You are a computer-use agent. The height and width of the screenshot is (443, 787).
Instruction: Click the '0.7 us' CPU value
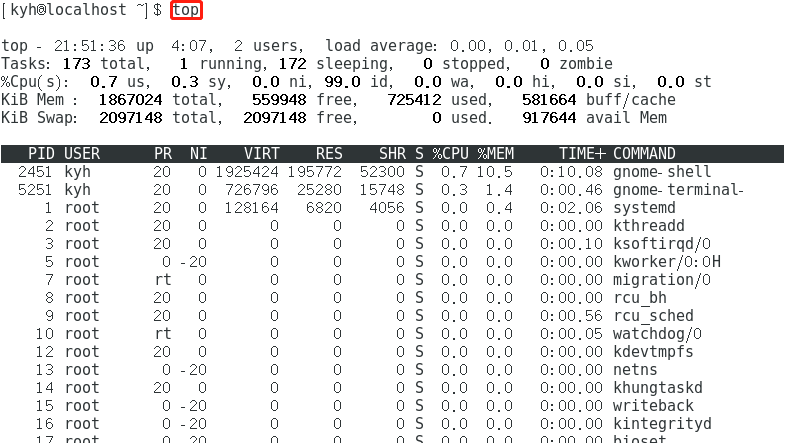(x=119, y=82)
